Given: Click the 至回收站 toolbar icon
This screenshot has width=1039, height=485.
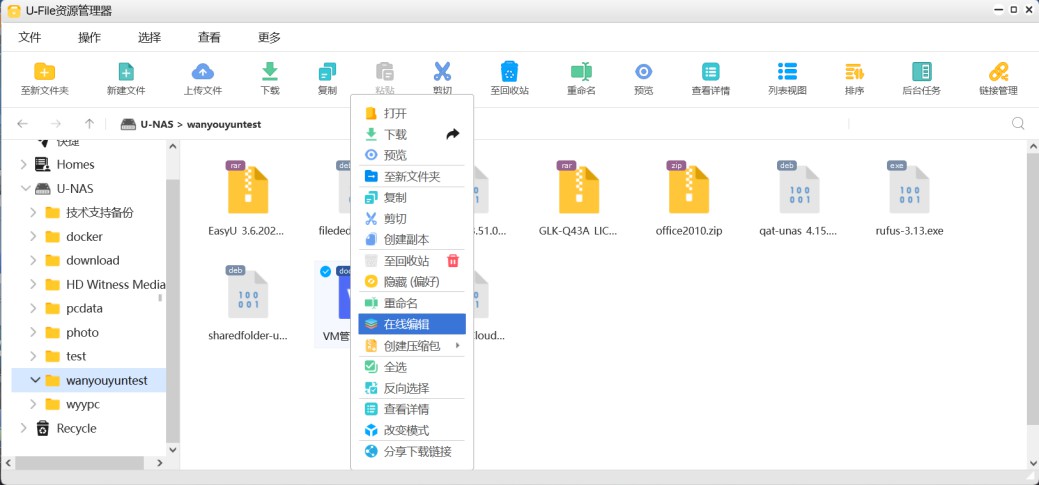Looking at the screenshot, I should 509,72.
